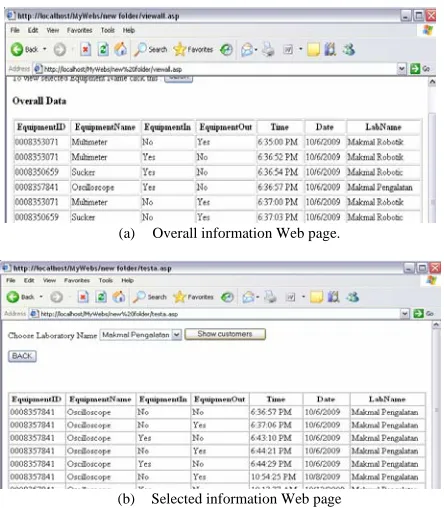Open Tools menu in viewall.asp window
444x508 pixels.
108,30
